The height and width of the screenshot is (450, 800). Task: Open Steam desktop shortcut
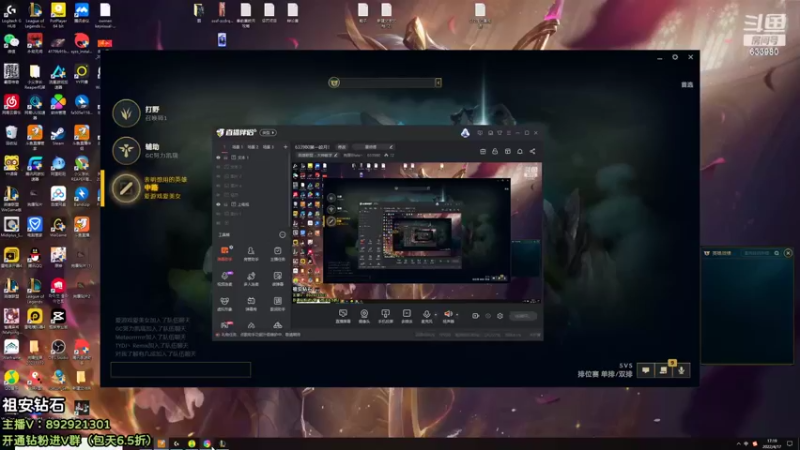click(x=58, y=136)
